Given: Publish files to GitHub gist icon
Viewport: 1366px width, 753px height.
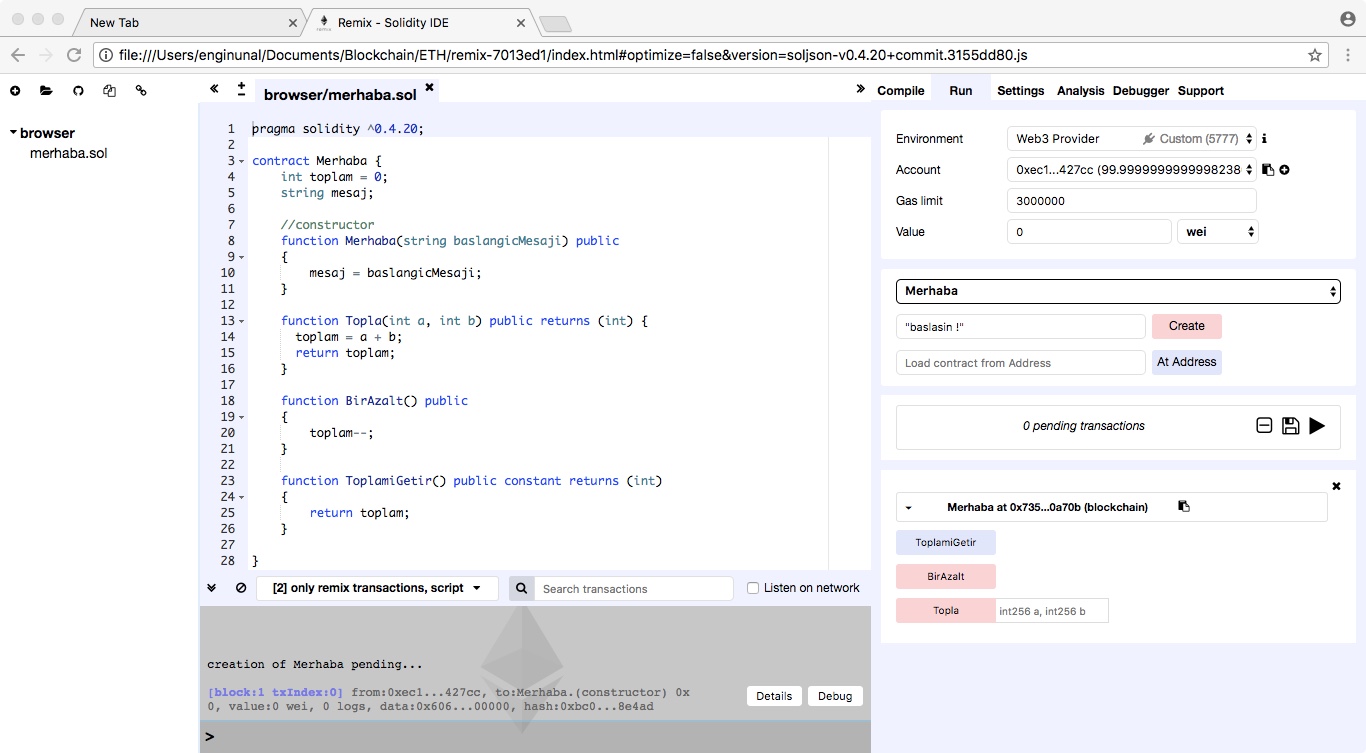Looking at the screenshot, I should point(78,91).
